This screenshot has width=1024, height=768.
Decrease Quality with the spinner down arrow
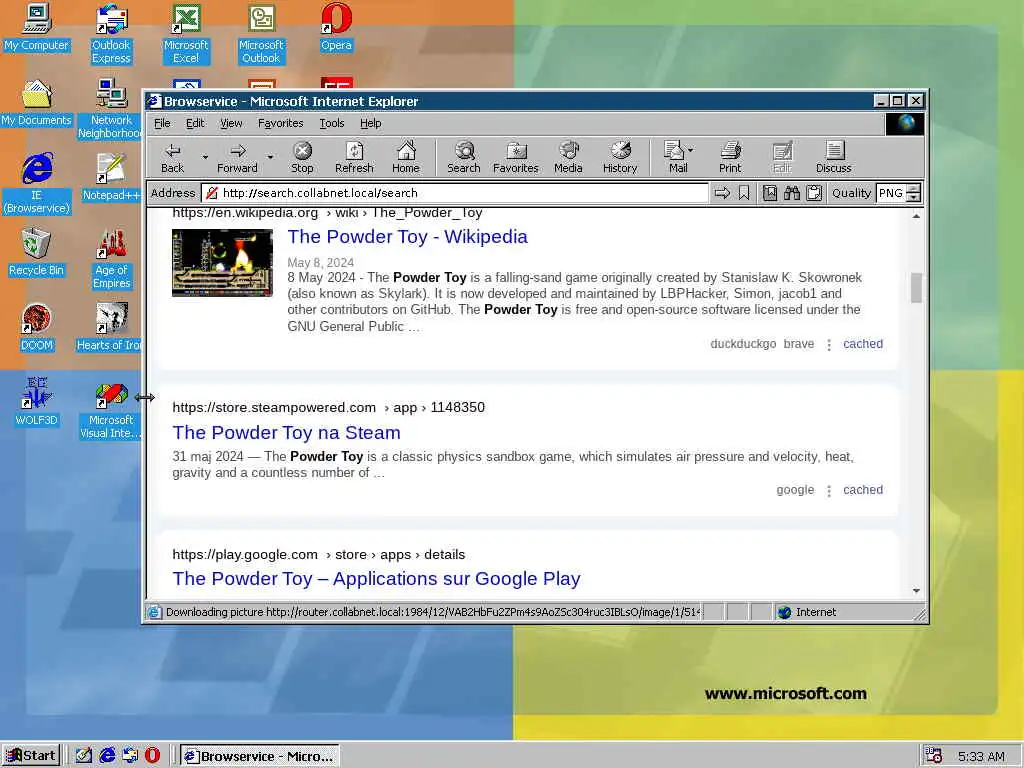pyautogui.click(x=914, y=197)
